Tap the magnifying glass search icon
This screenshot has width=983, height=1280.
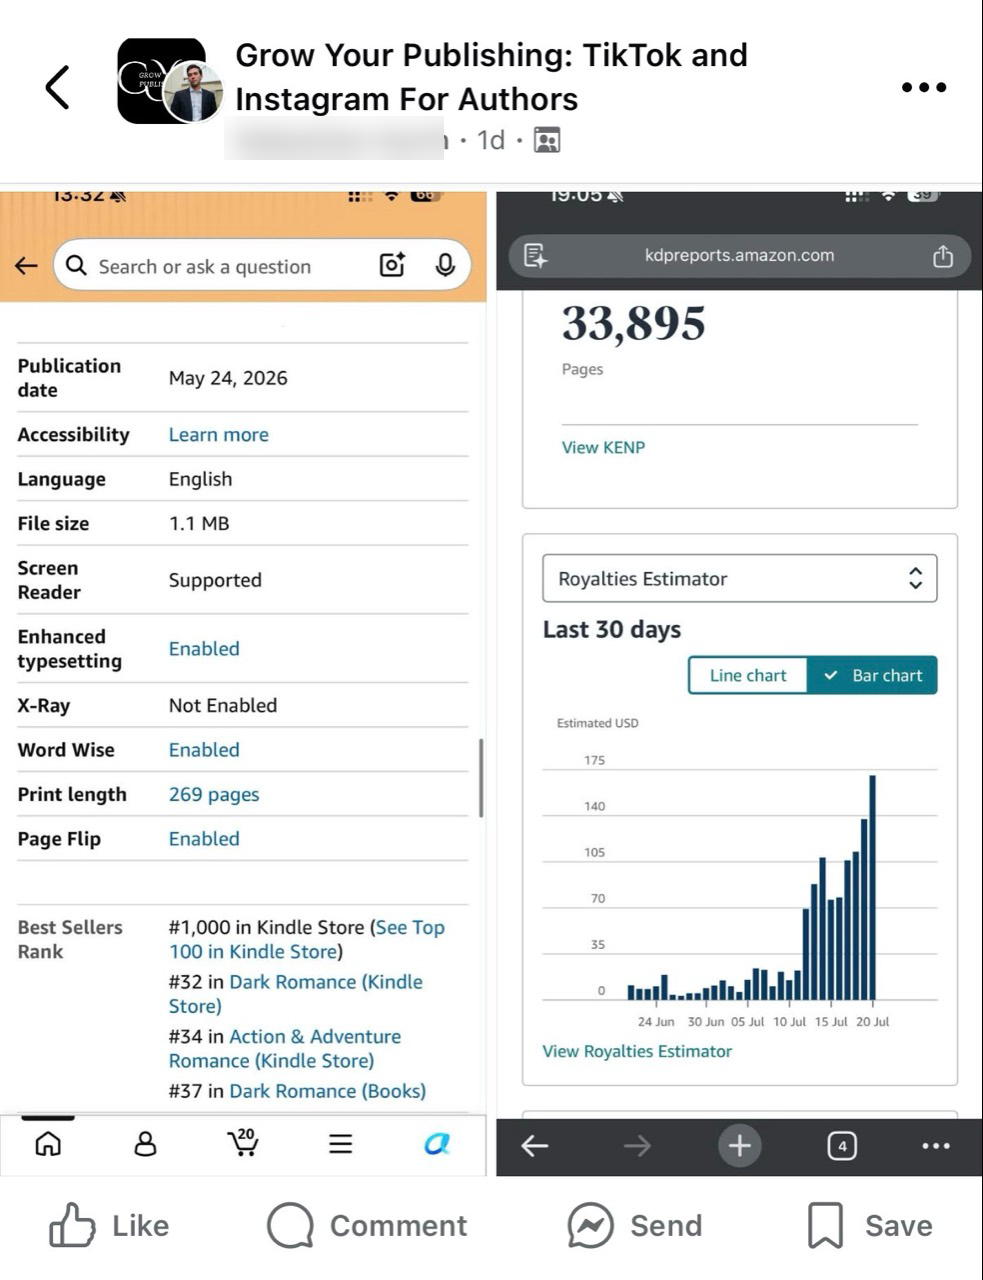tap(76, 265)
